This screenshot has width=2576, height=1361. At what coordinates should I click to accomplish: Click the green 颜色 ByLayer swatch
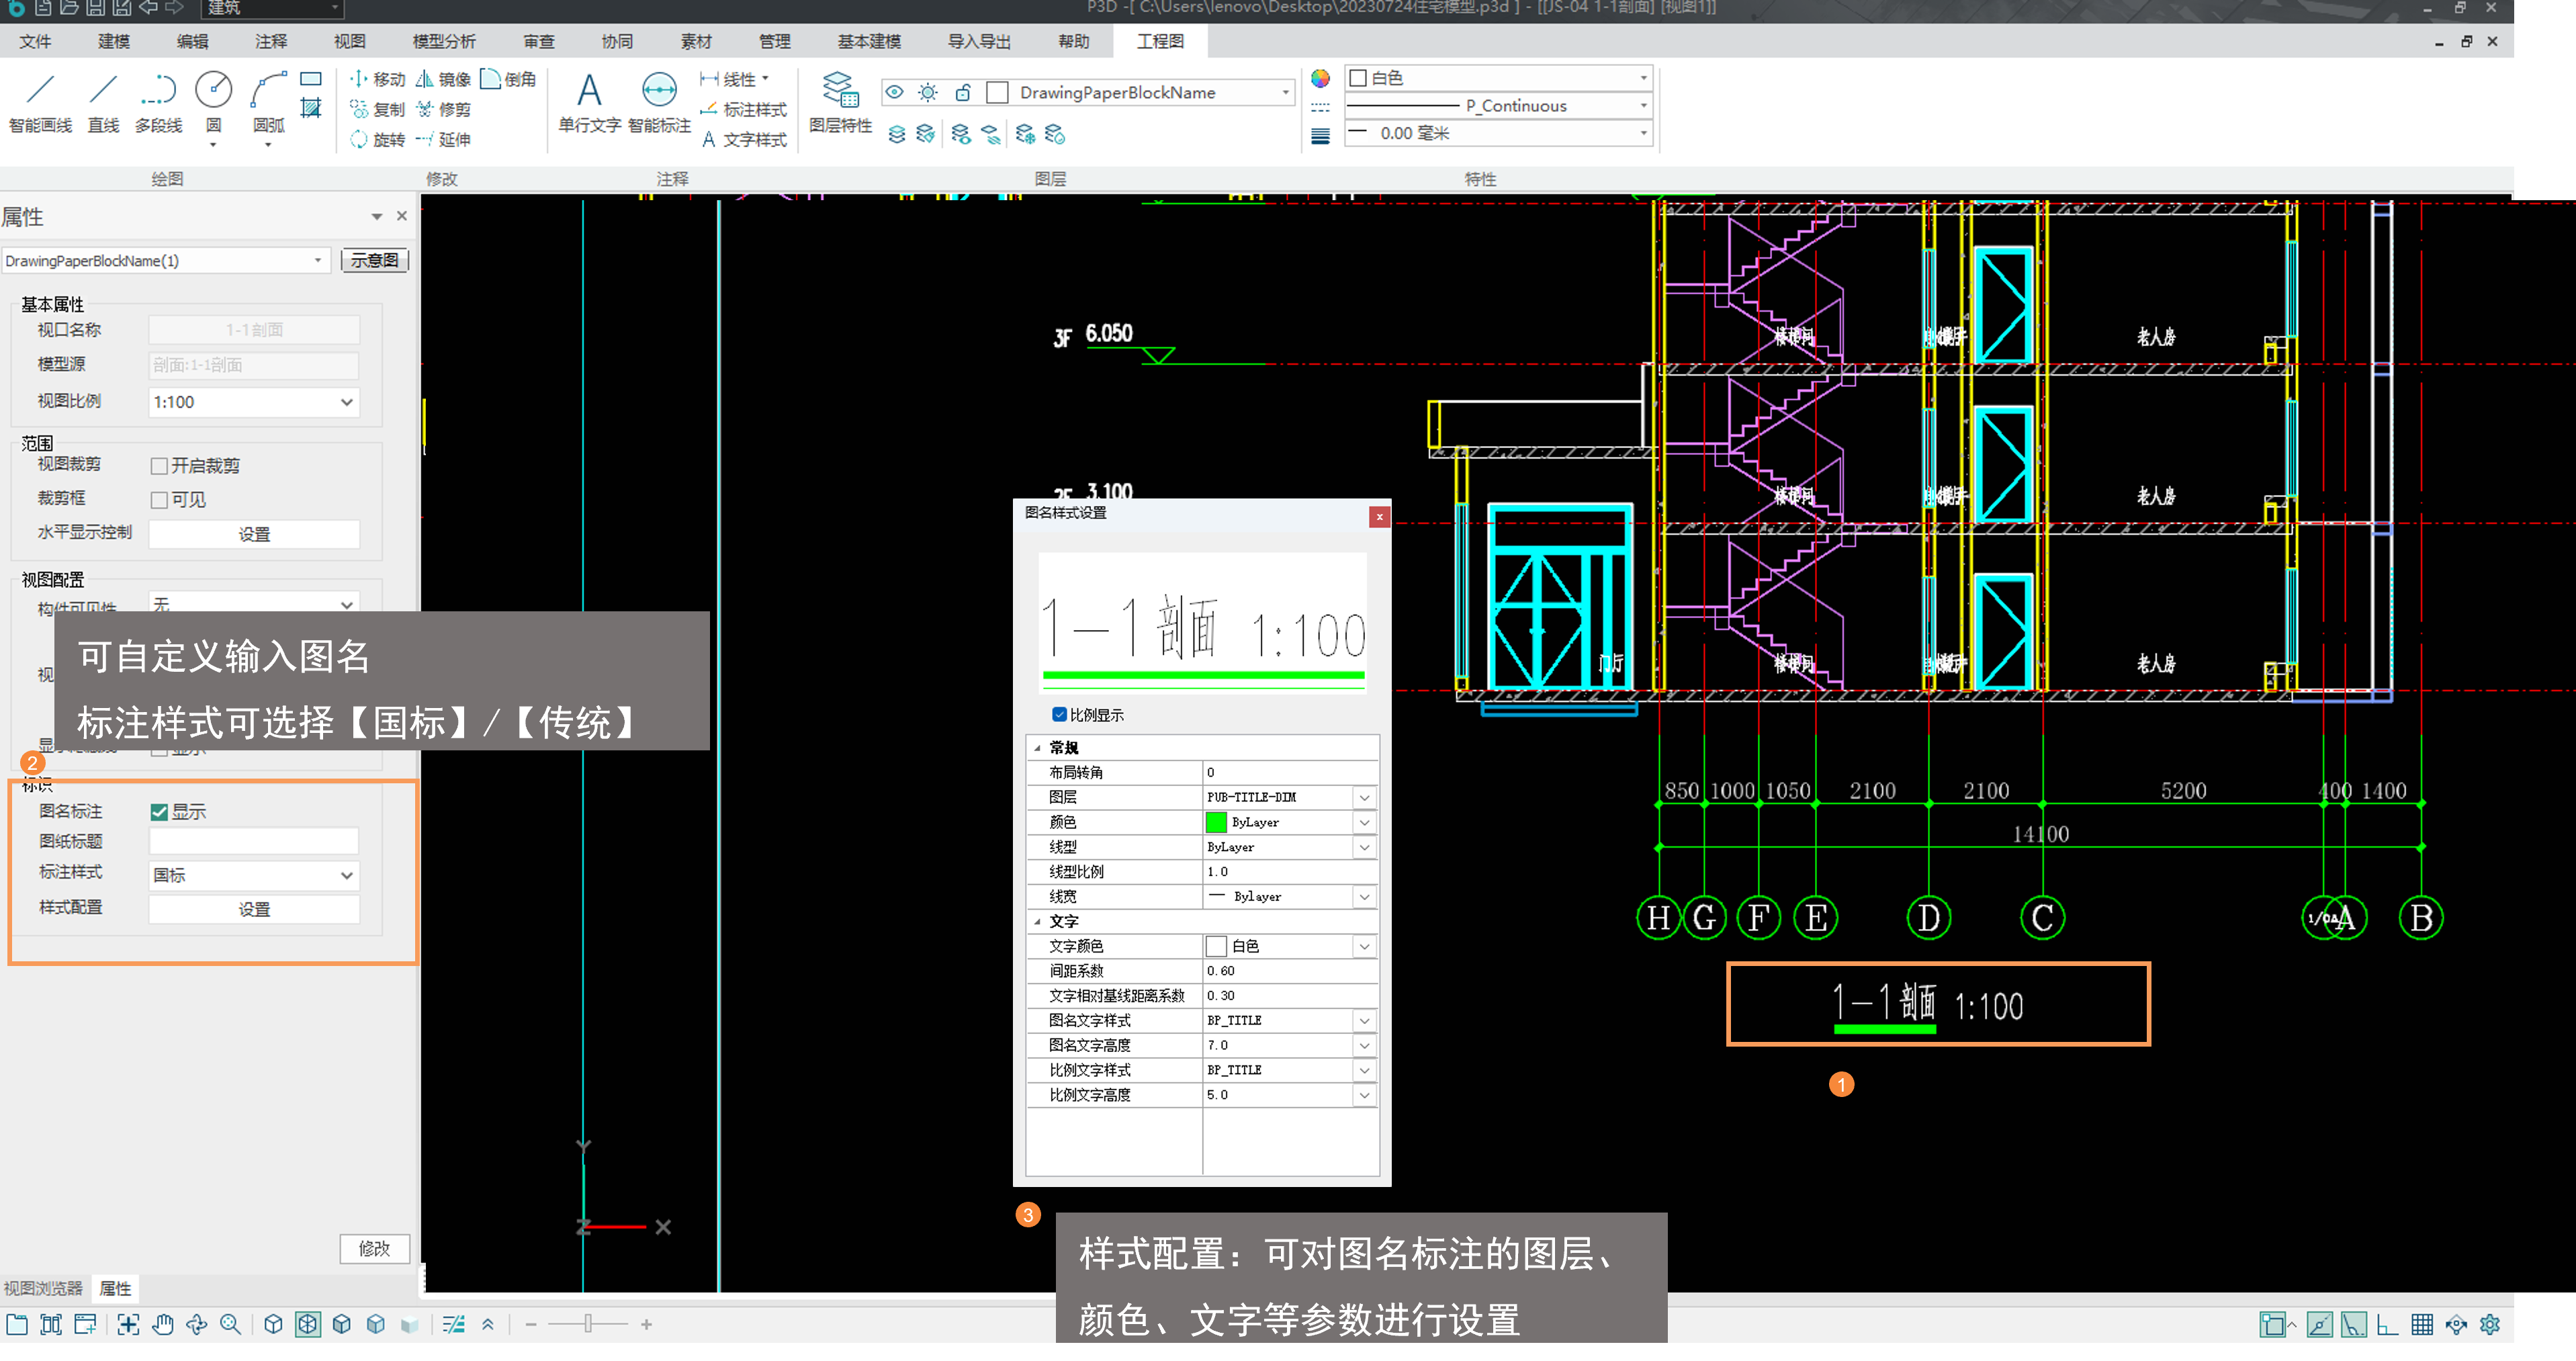1216,822
